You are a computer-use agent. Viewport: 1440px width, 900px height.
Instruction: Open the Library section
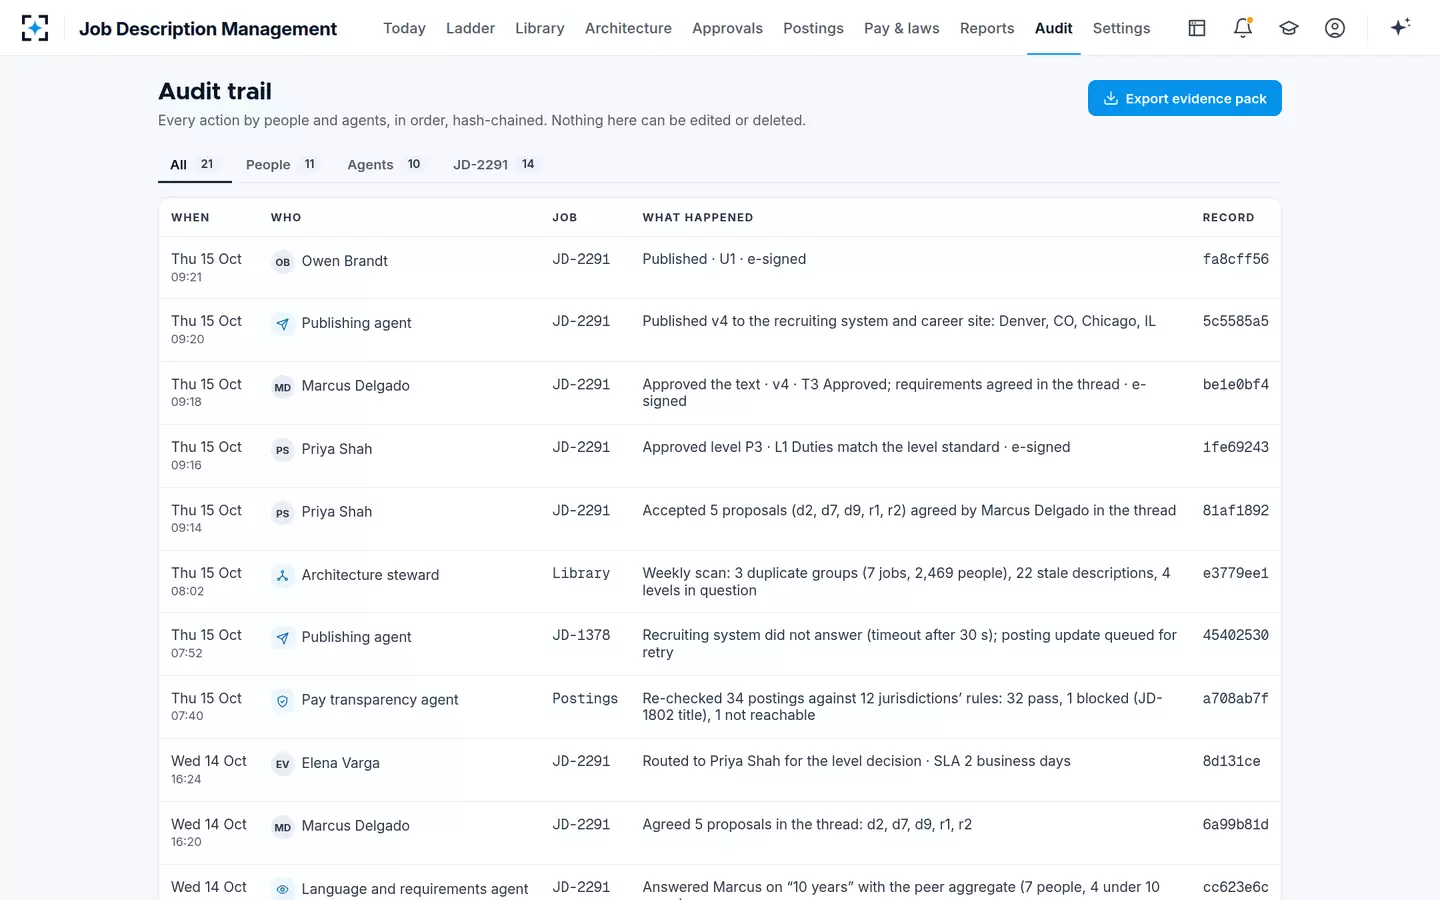(540, 28)
